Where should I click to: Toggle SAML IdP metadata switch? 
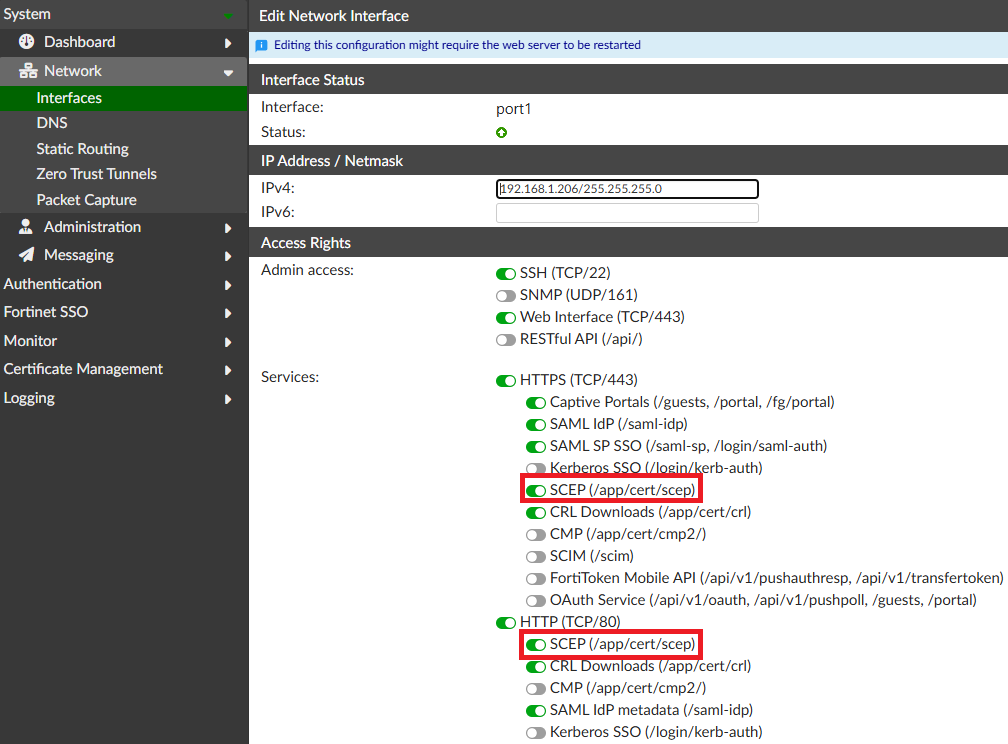pyautogui.click(x=536, y=711)
